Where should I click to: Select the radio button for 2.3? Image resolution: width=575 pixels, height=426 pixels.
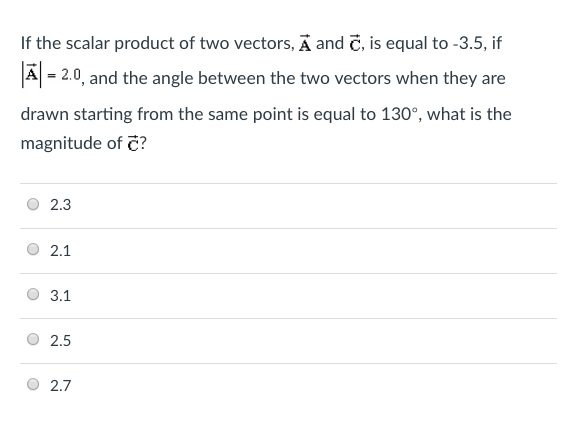click(x=33, y=204)
